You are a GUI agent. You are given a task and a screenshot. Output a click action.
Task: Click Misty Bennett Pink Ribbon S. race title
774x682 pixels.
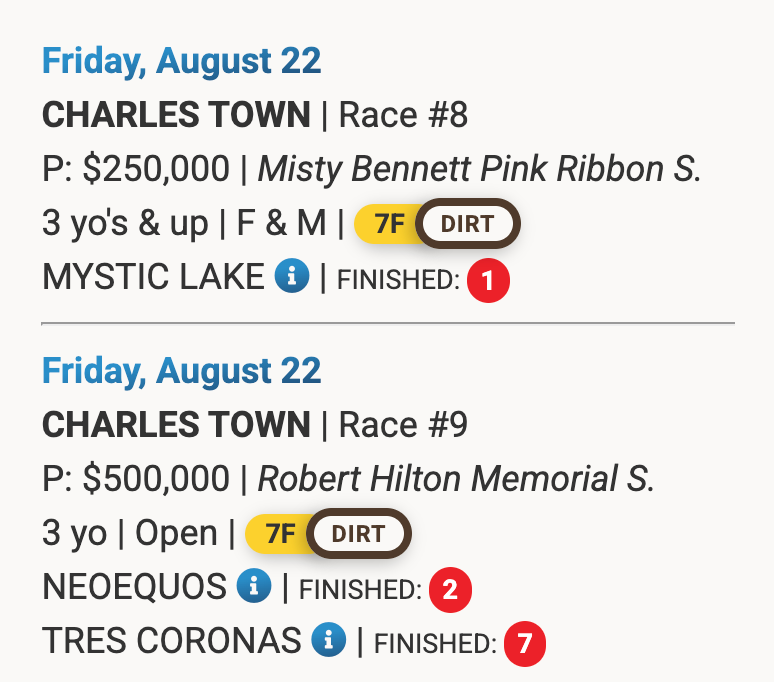[479, 169]
